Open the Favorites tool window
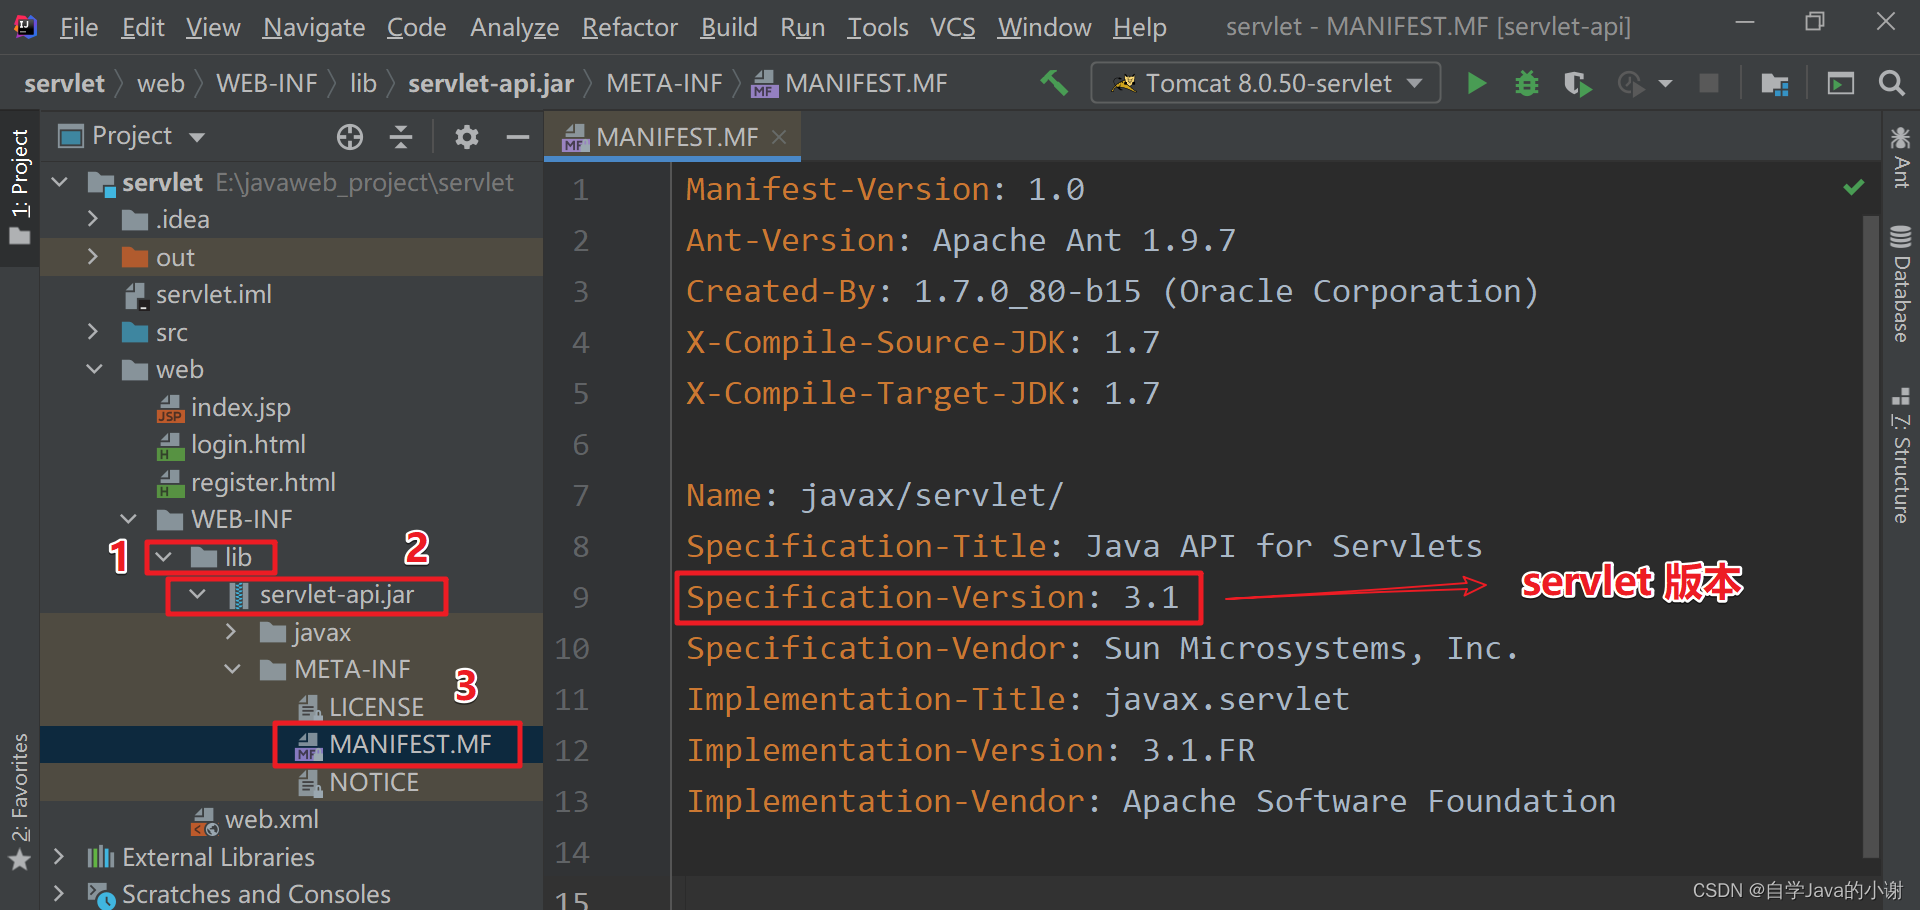The height and width of the screenshot is (910, 1920). coord(20,802)
